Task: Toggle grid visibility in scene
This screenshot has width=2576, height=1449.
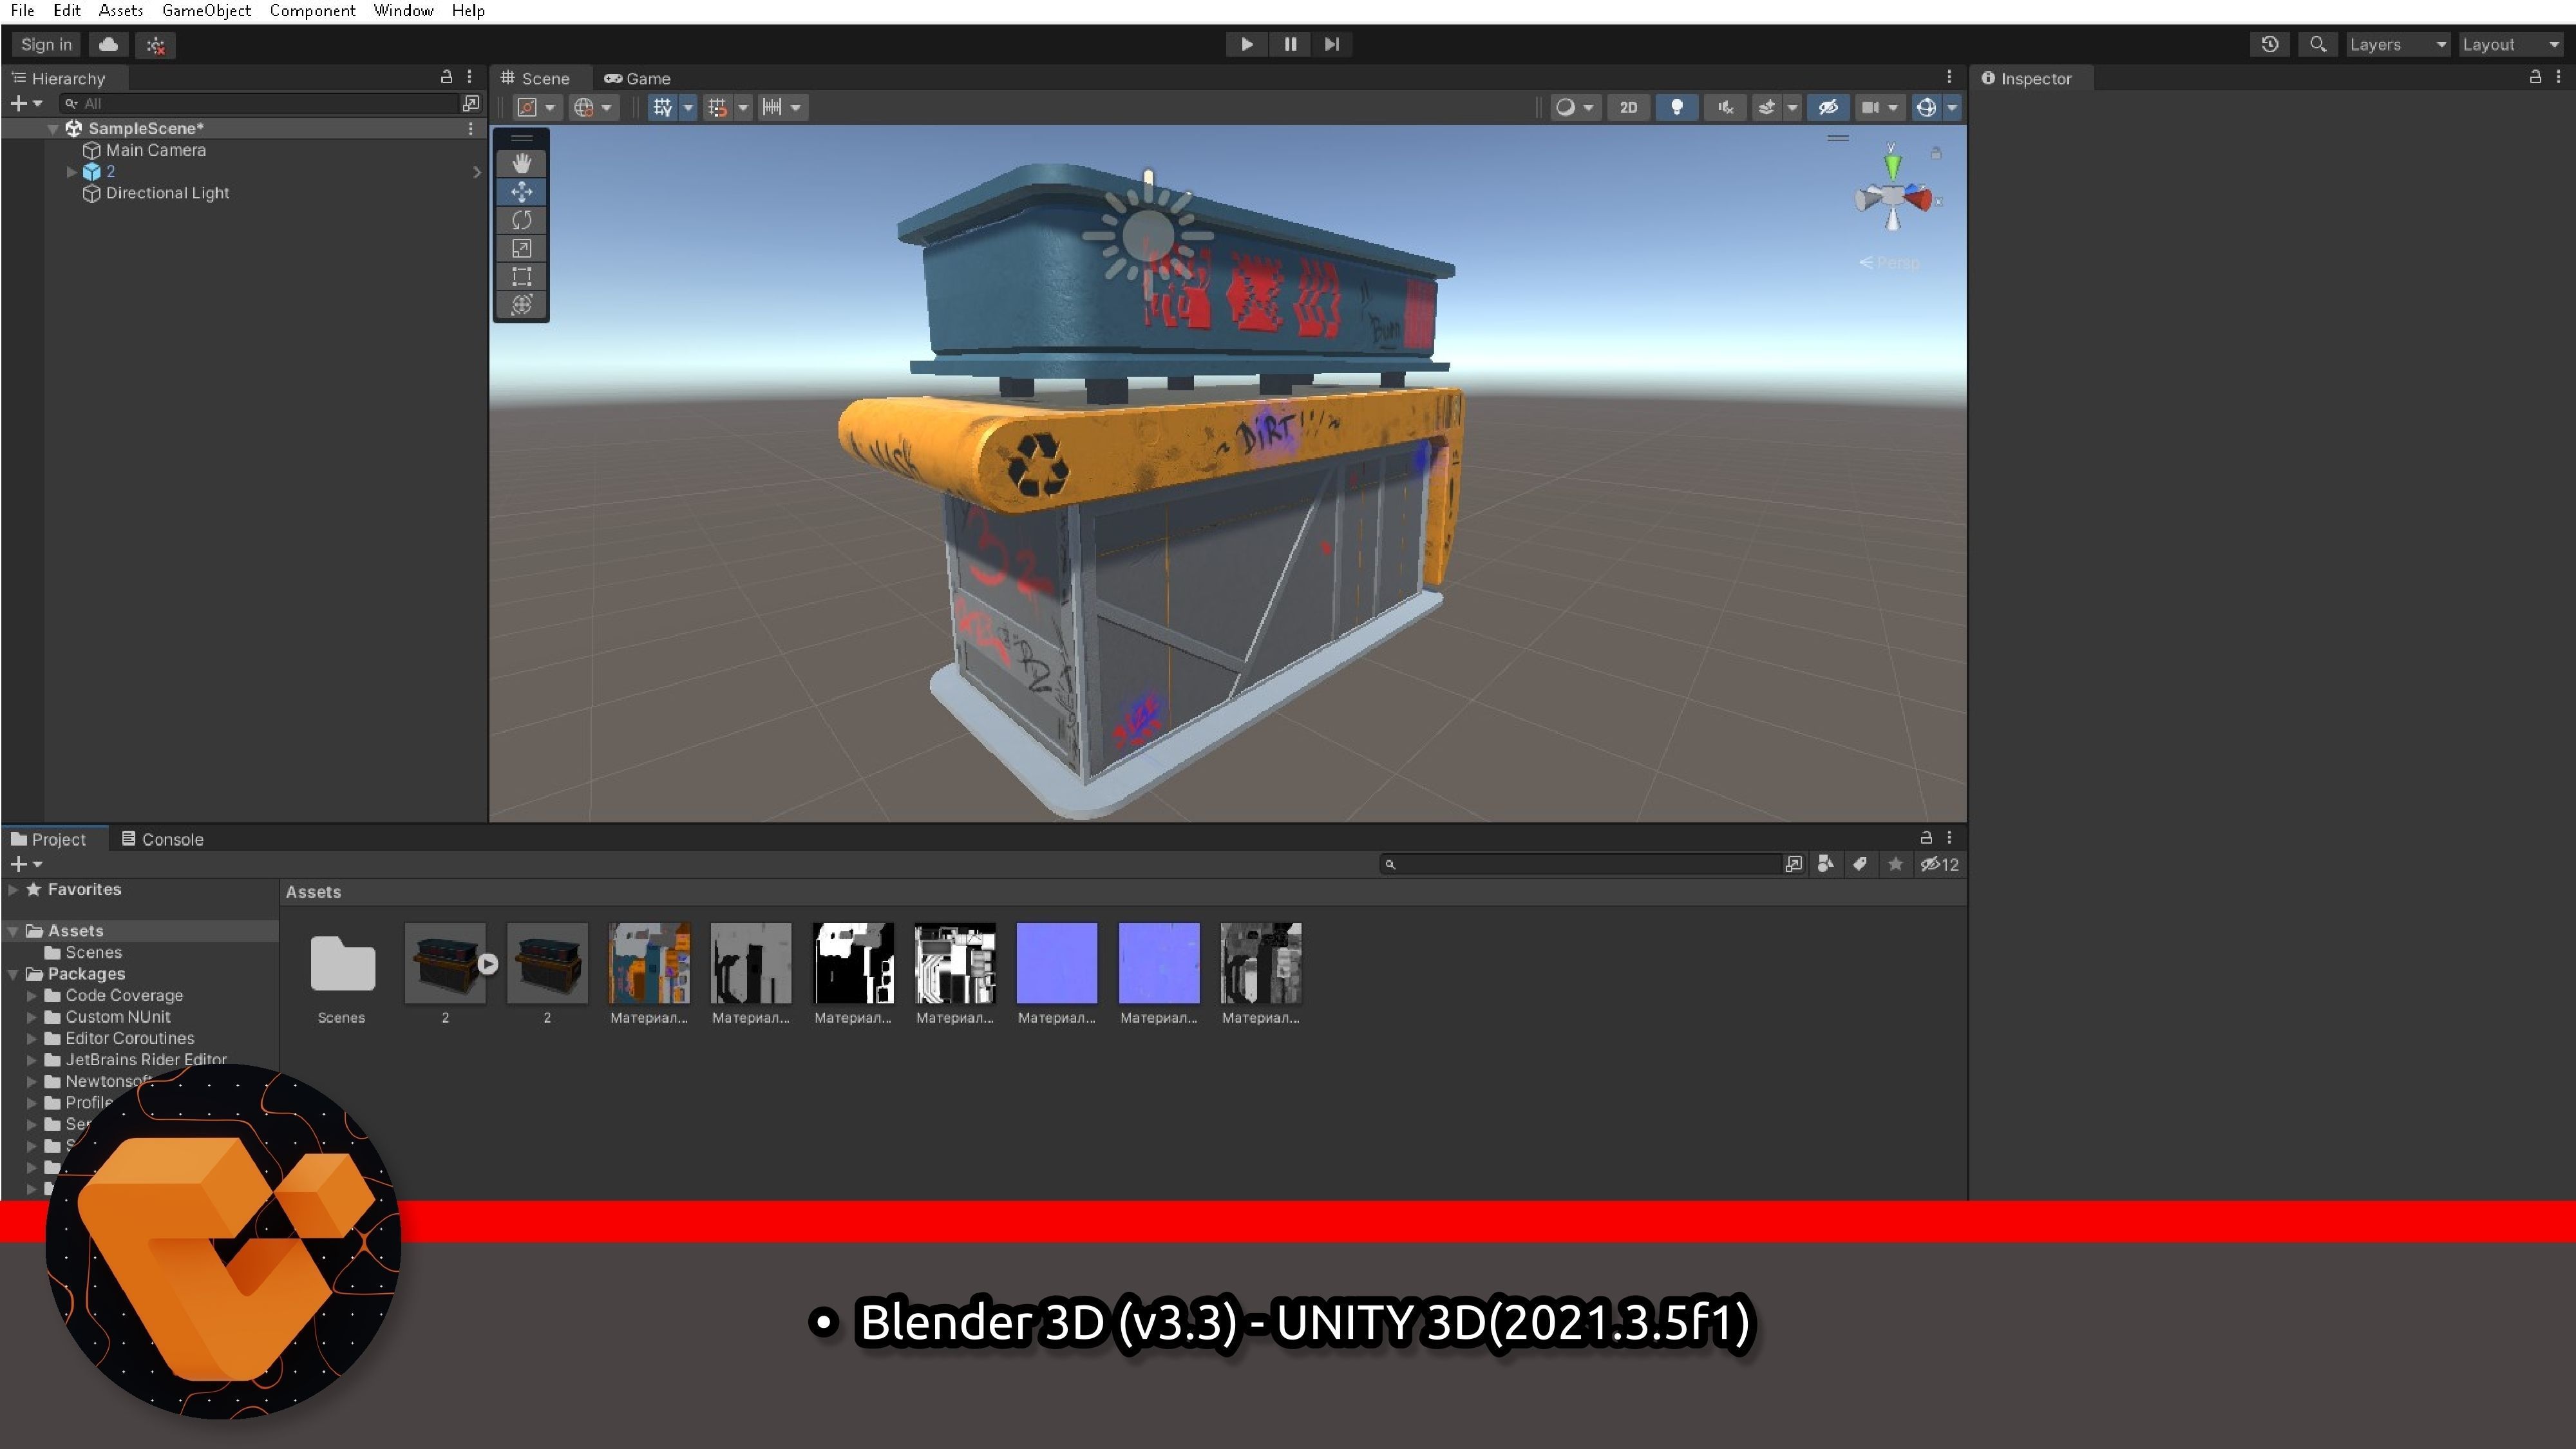Action: point(662,107)
